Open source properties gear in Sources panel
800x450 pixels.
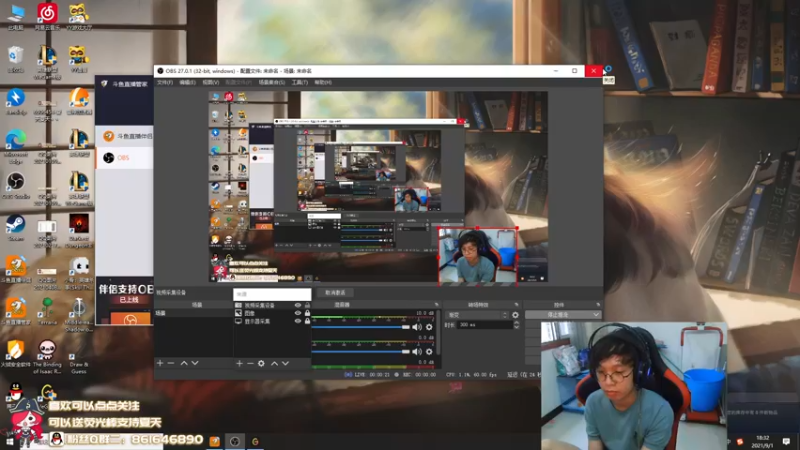click(x=261, y=363)
